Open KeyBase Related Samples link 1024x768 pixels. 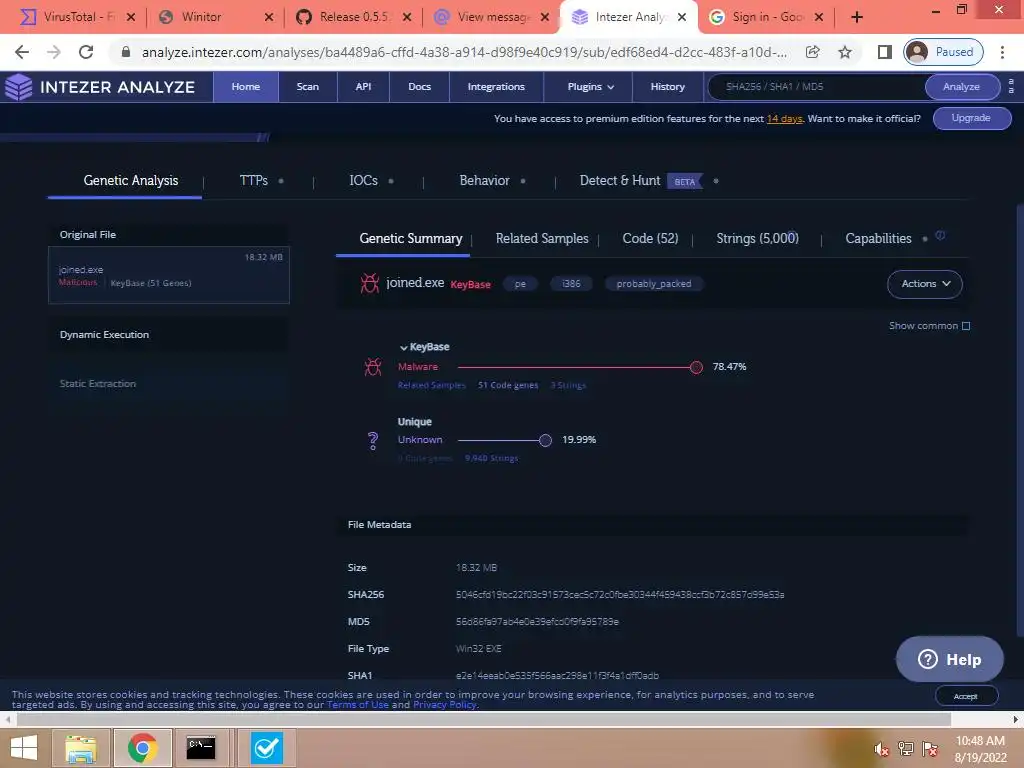[432, 385]
